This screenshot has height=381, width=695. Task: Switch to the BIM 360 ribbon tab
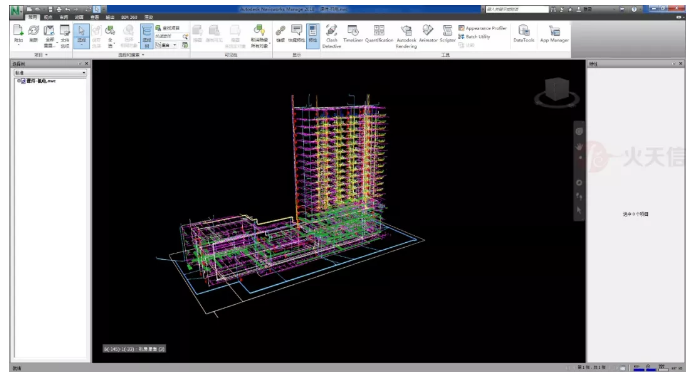tap(129, 17)
